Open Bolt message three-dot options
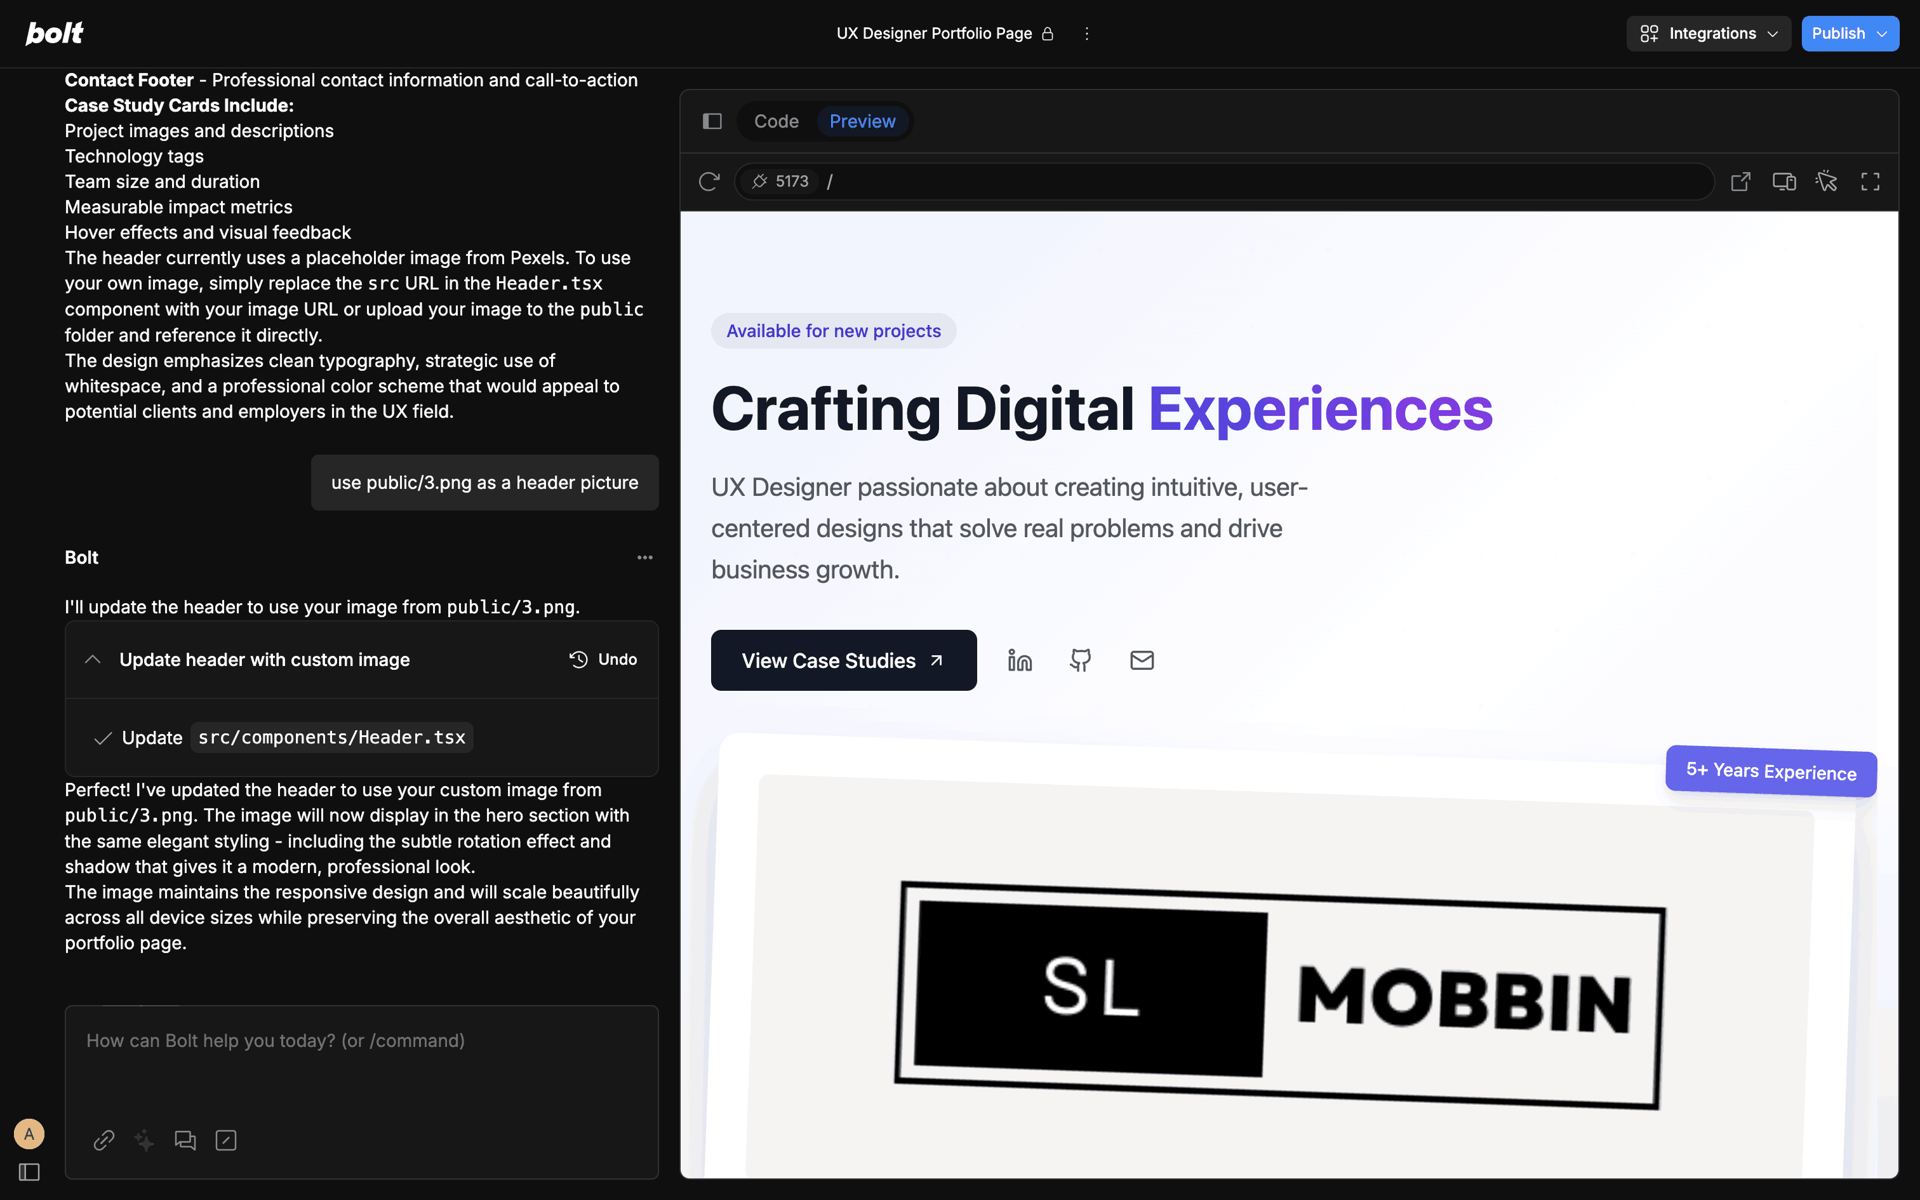Screen dimensions: 1920x1200 (645, 557)
